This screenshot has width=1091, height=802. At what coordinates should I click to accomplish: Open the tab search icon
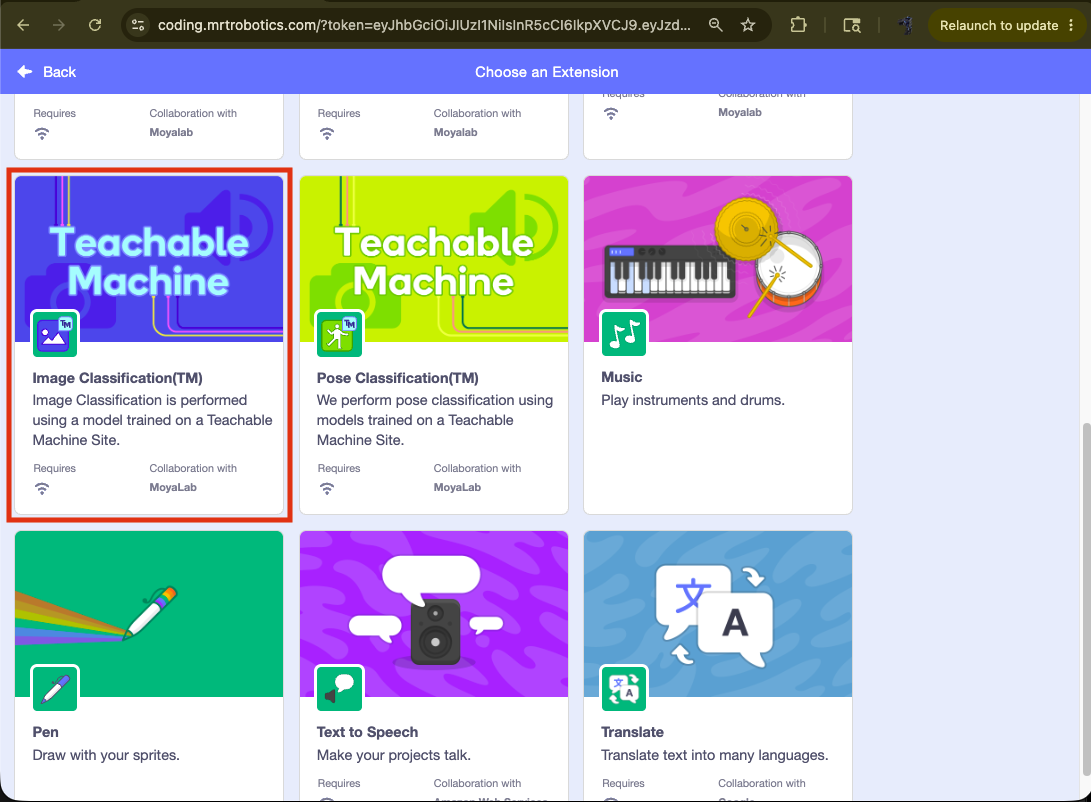[x=852, y=26]
